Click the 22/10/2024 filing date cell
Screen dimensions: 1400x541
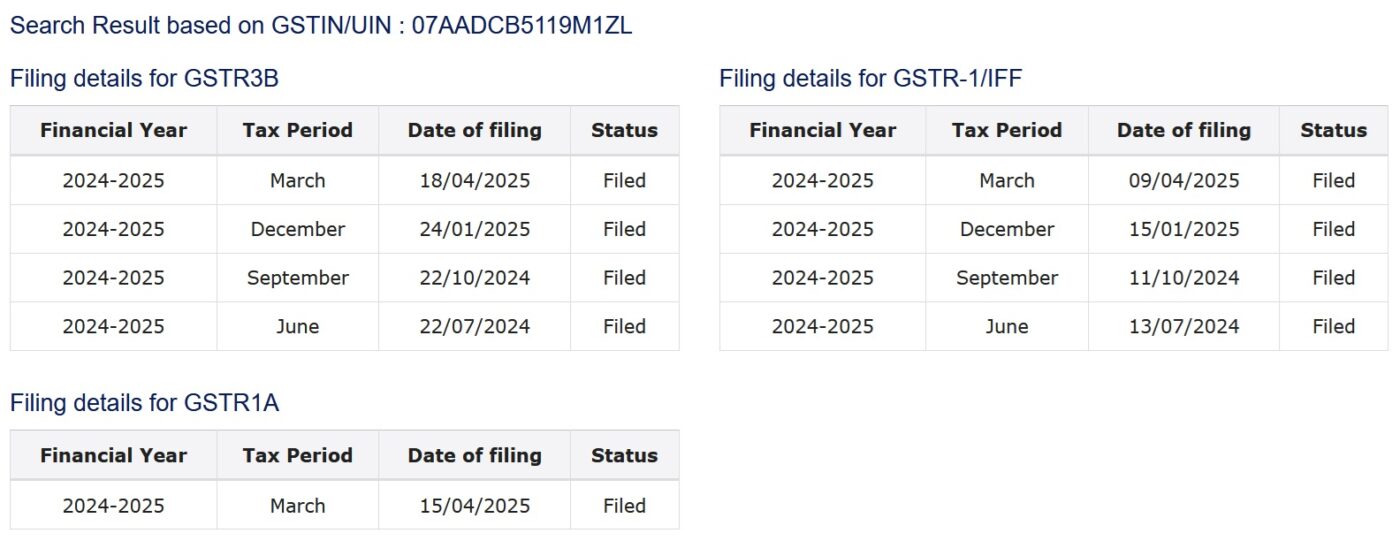click(474, 278)
